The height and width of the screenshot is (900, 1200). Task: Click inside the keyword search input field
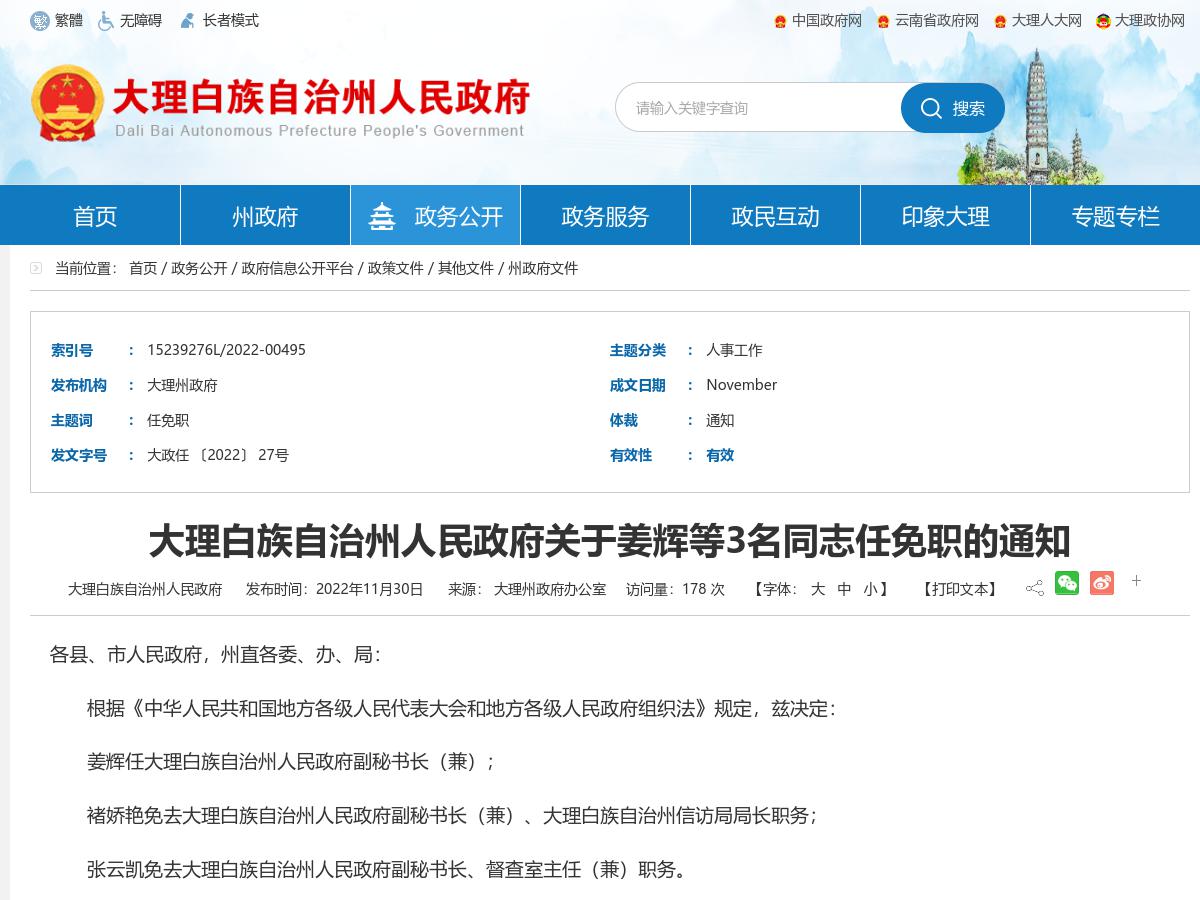(760, 108)
